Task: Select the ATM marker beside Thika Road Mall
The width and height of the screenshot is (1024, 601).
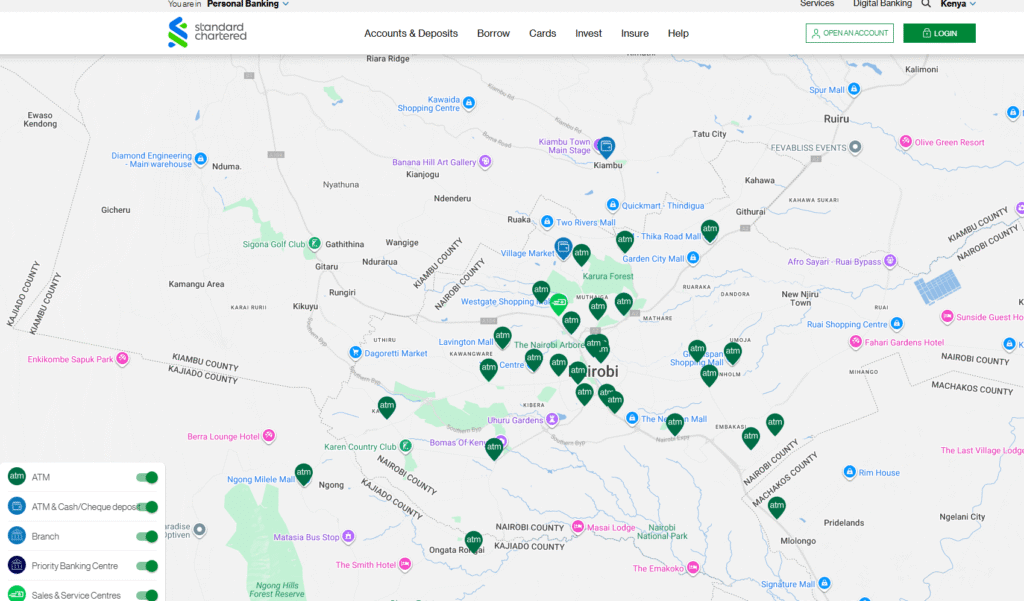Action: click(710, 231)
